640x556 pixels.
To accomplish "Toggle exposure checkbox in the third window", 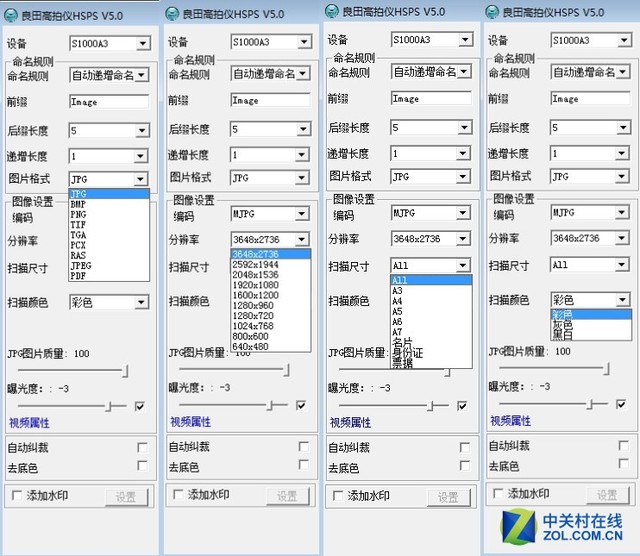I will pyautogui.click(x=462, y=406).
